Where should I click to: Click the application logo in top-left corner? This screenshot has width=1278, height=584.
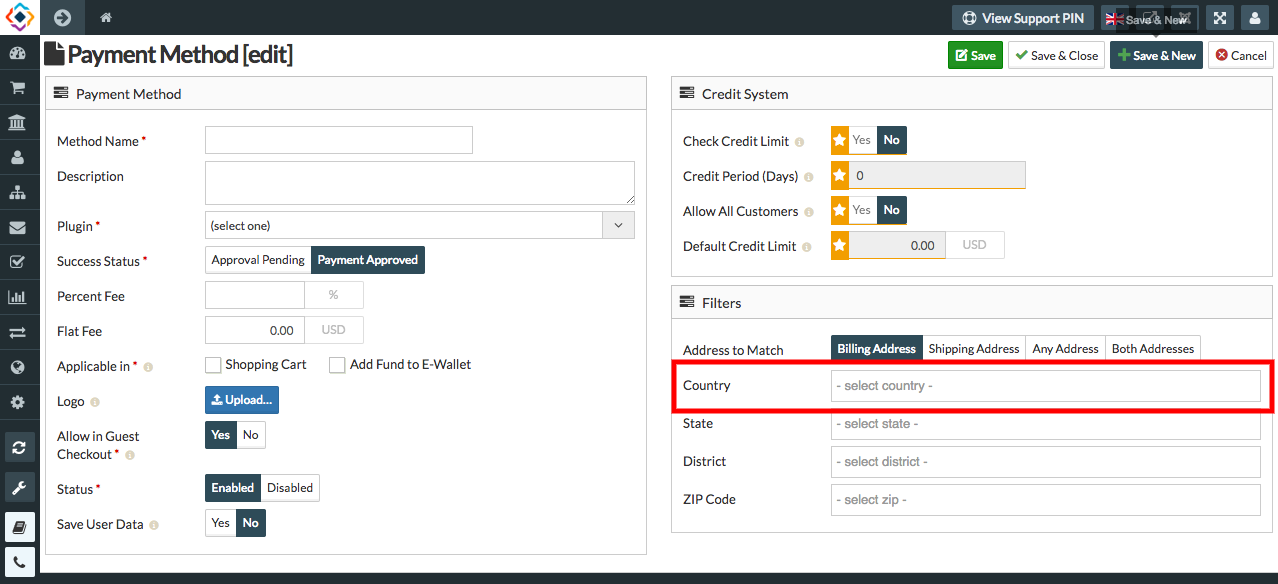19,17
